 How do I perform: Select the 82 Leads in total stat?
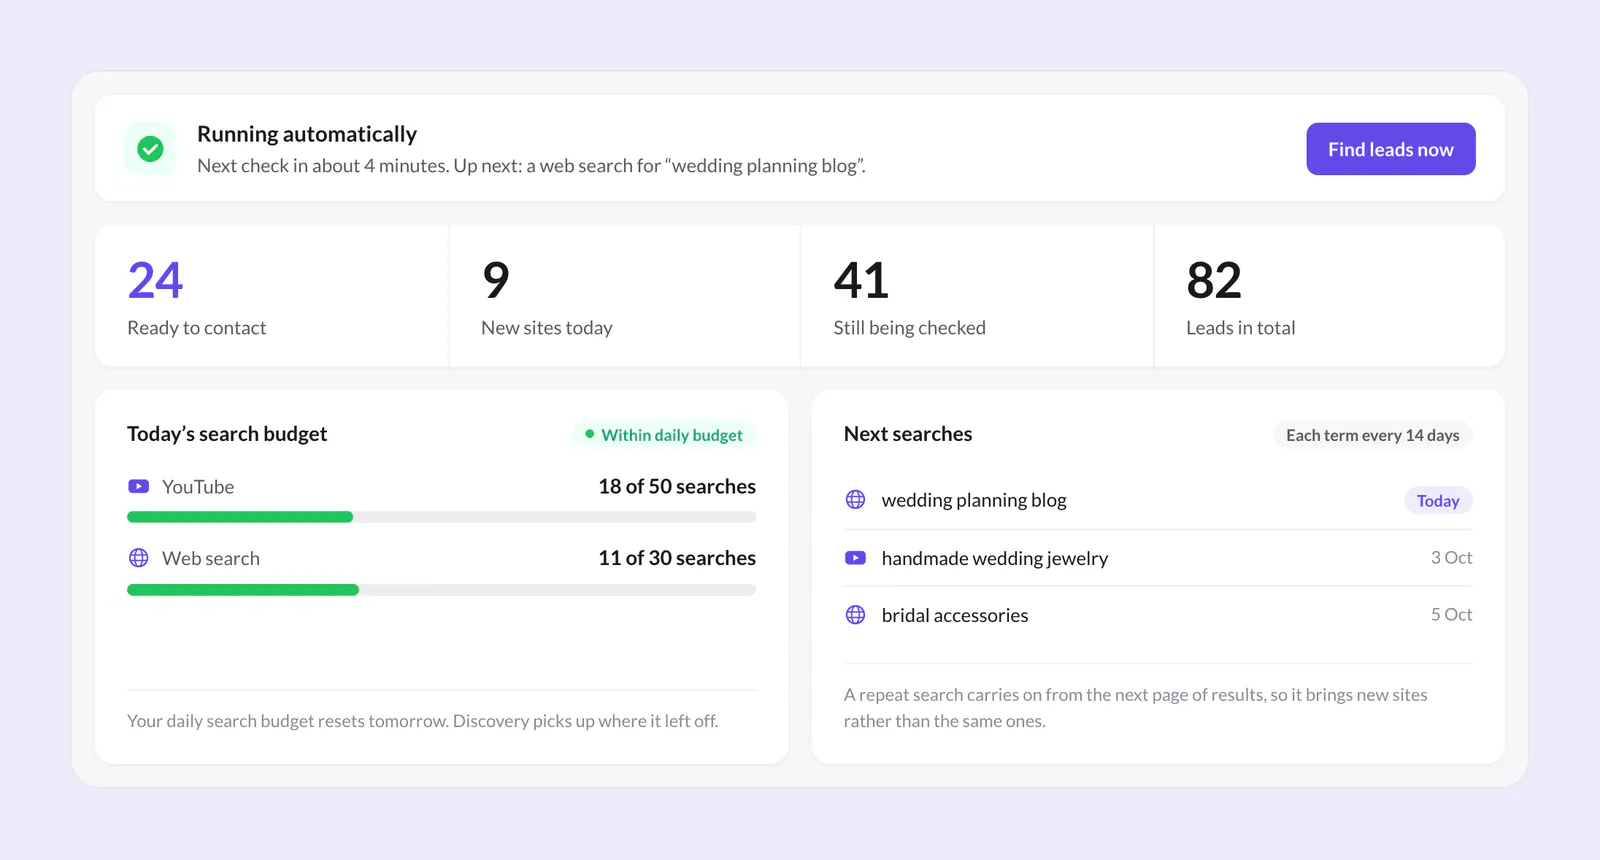[1330, 296]
